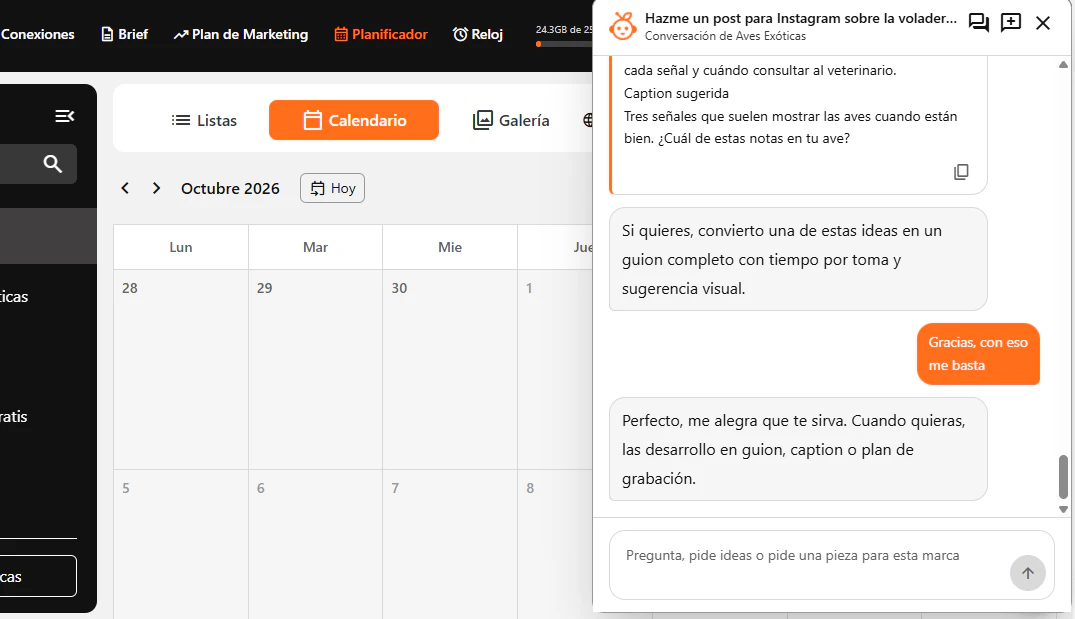Switch to Galería view
The height and width of the screenshot is (619, 1075).
click(x=511, y=121)
